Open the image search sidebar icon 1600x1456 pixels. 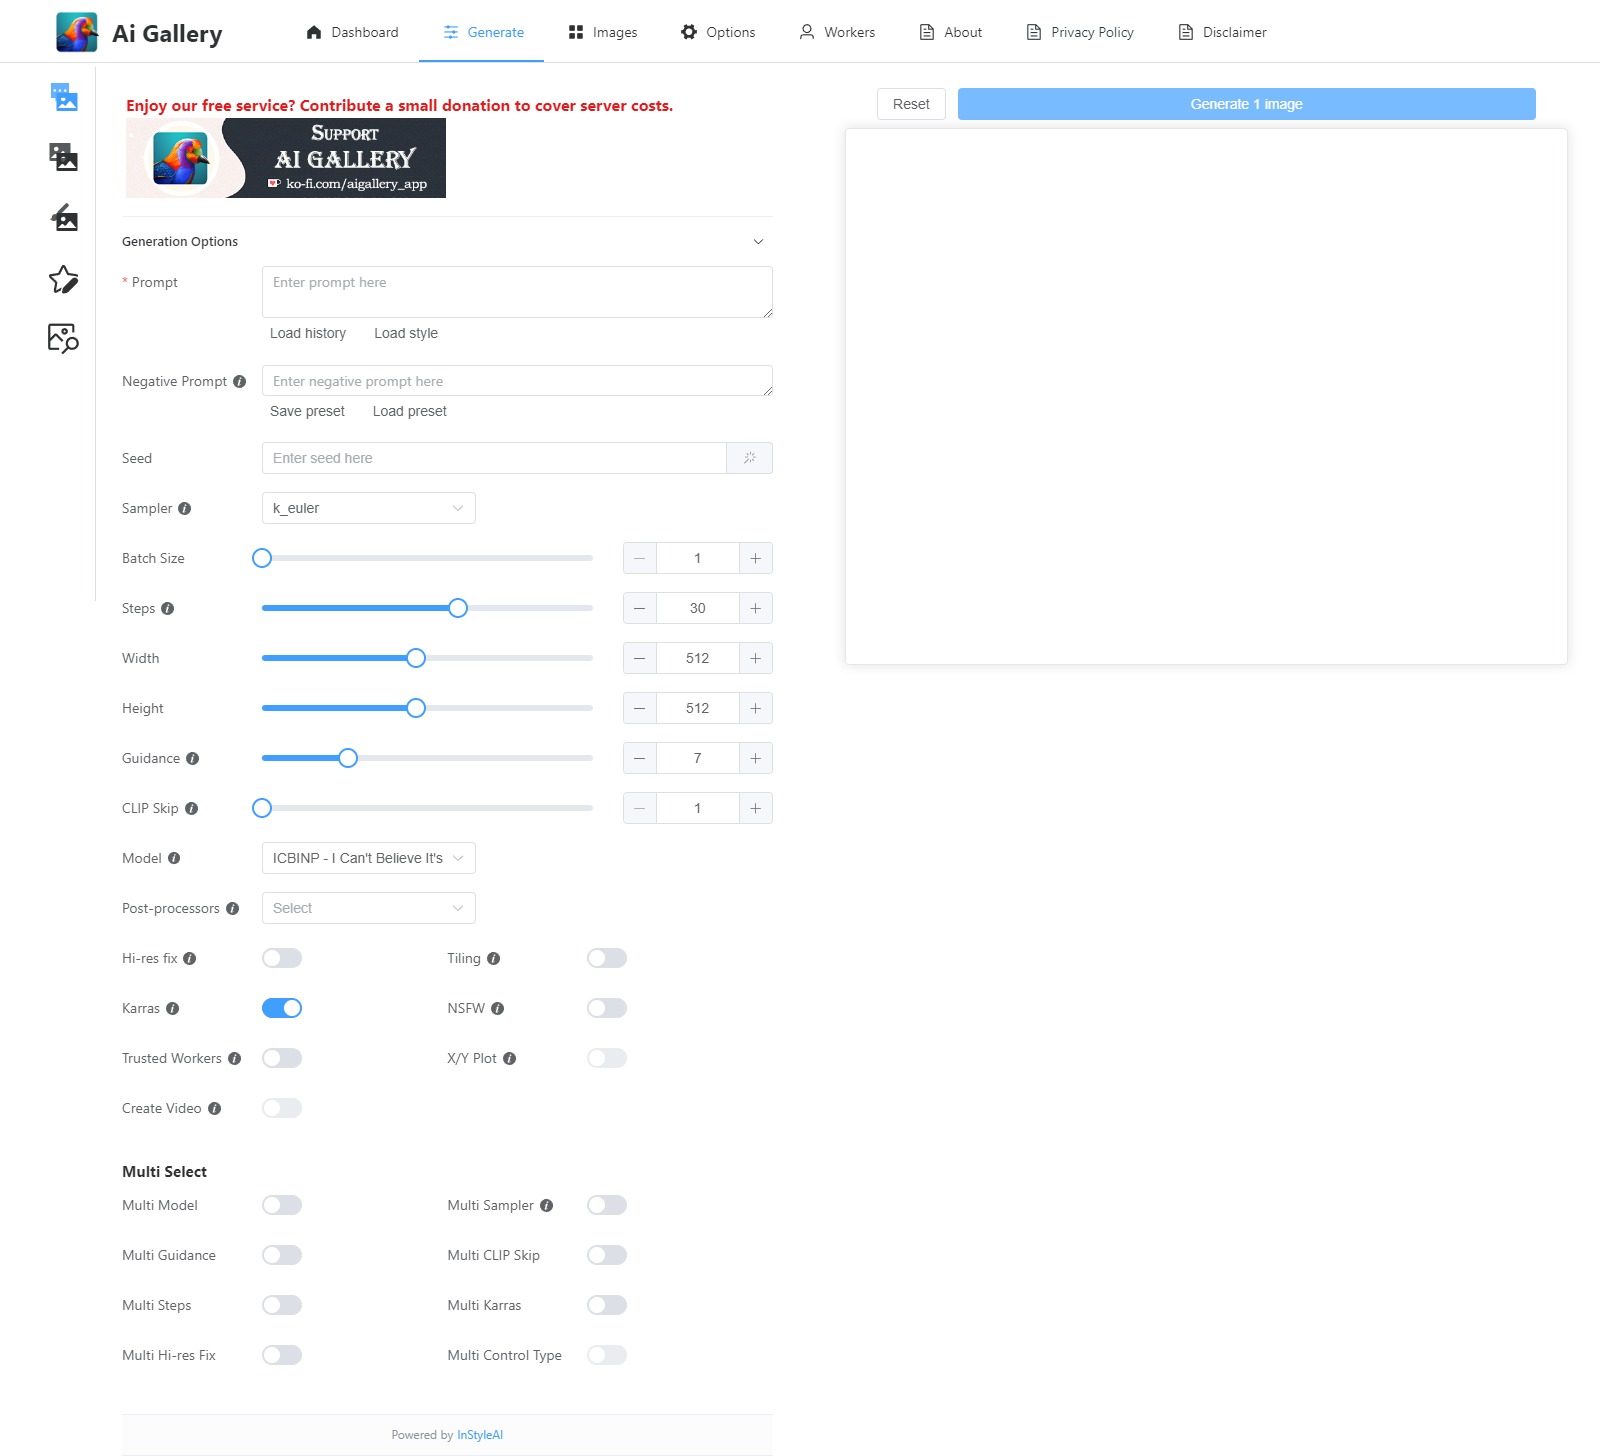point(64,338)
